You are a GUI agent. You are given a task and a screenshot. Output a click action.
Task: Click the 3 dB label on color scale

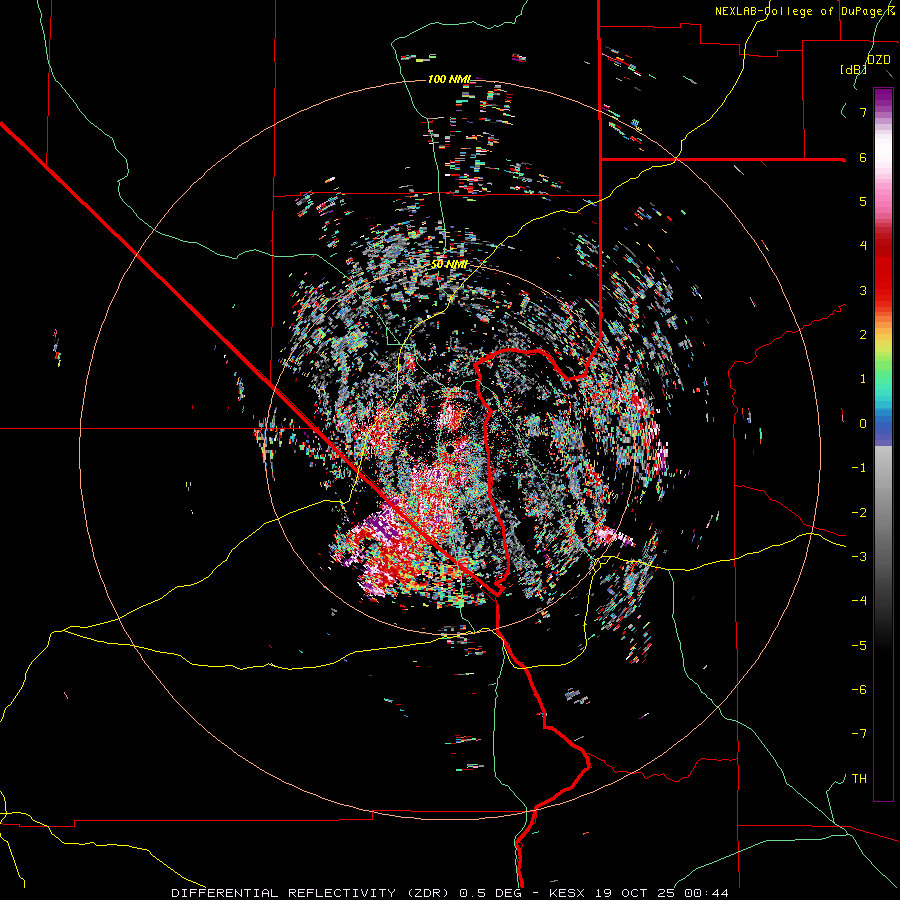point(863,290)
